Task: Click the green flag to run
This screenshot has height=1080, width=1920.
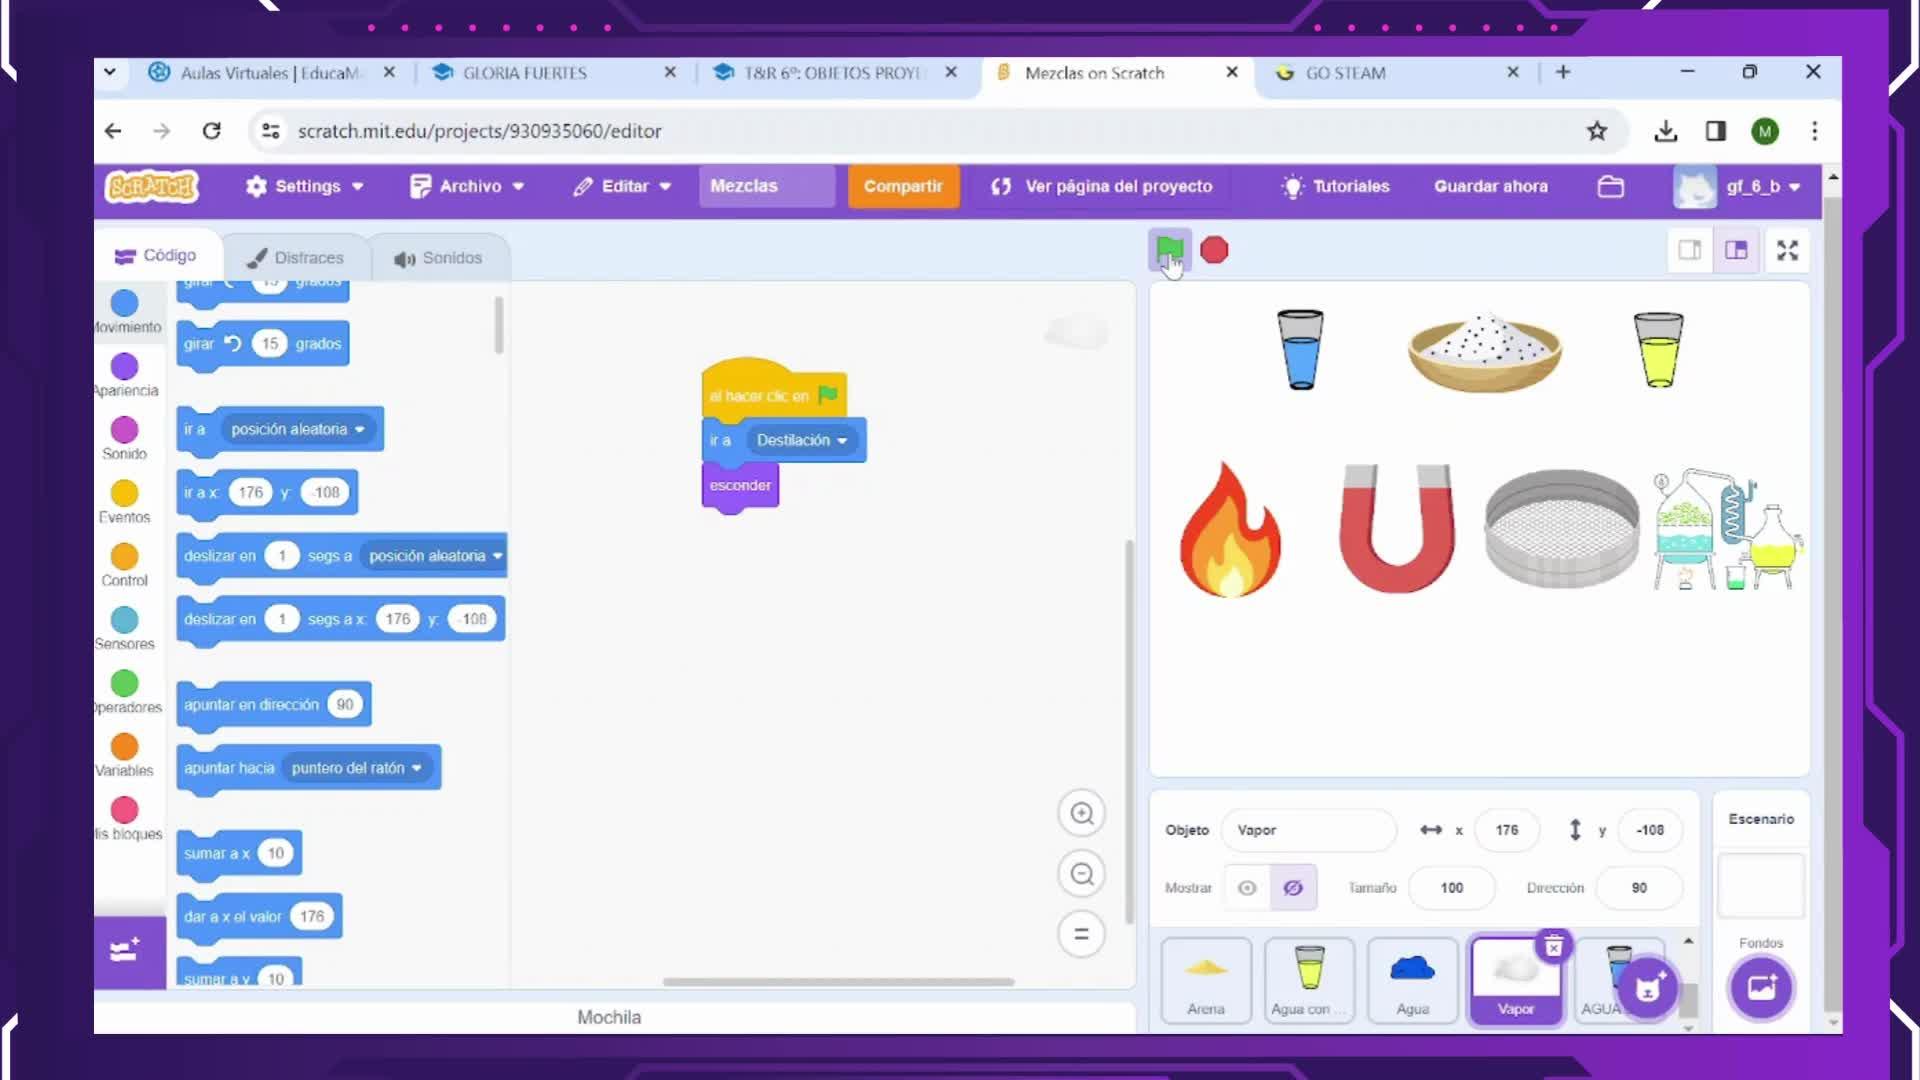Action: click(1169, 249)
